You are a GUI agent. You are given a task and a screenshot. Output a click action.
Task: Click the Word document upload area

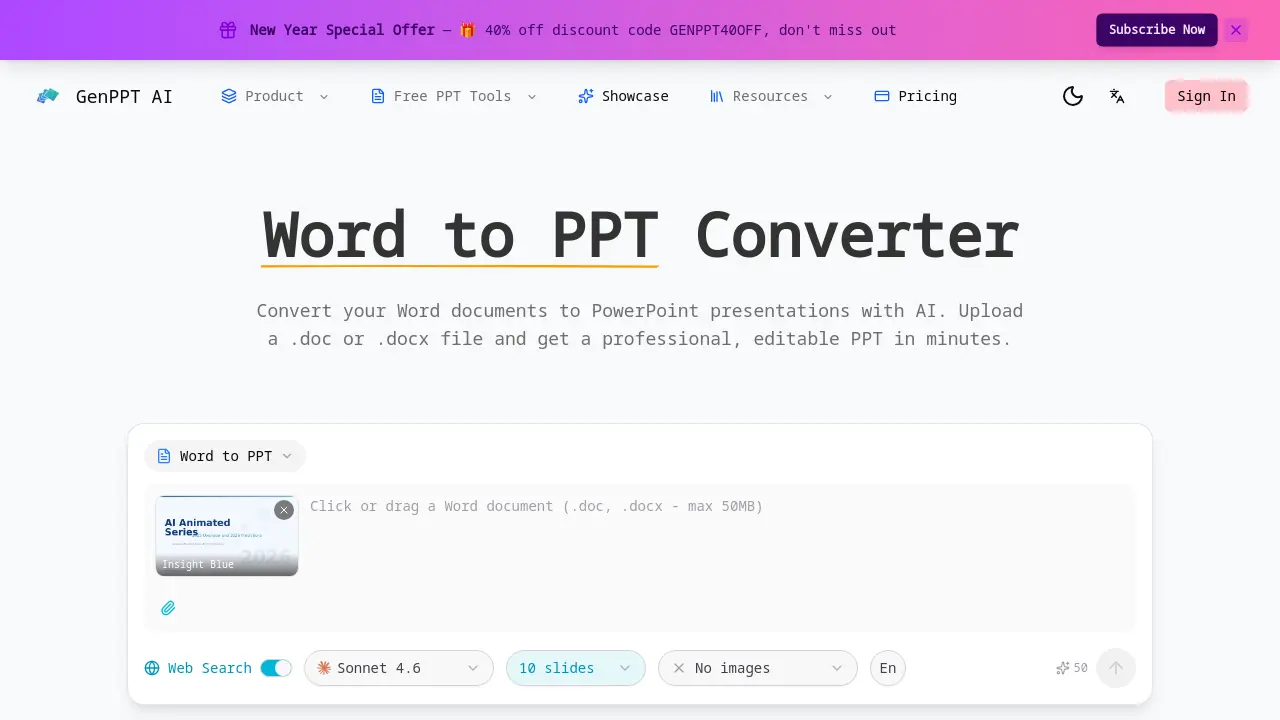(640, 558)
